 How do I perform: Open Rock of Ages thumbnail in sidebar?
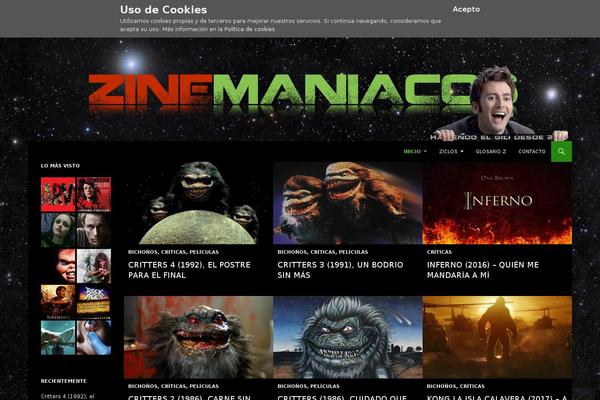(x=94, y=302)
